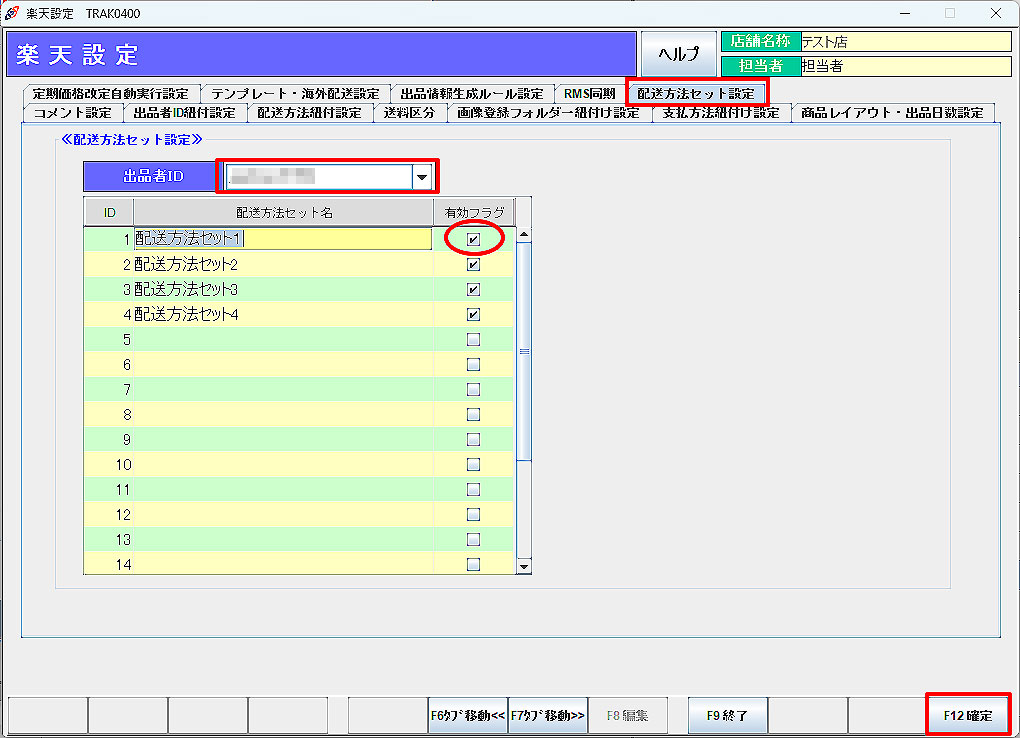
Task: Click the F6 タブ移動<< button
Action: [468, 715]
